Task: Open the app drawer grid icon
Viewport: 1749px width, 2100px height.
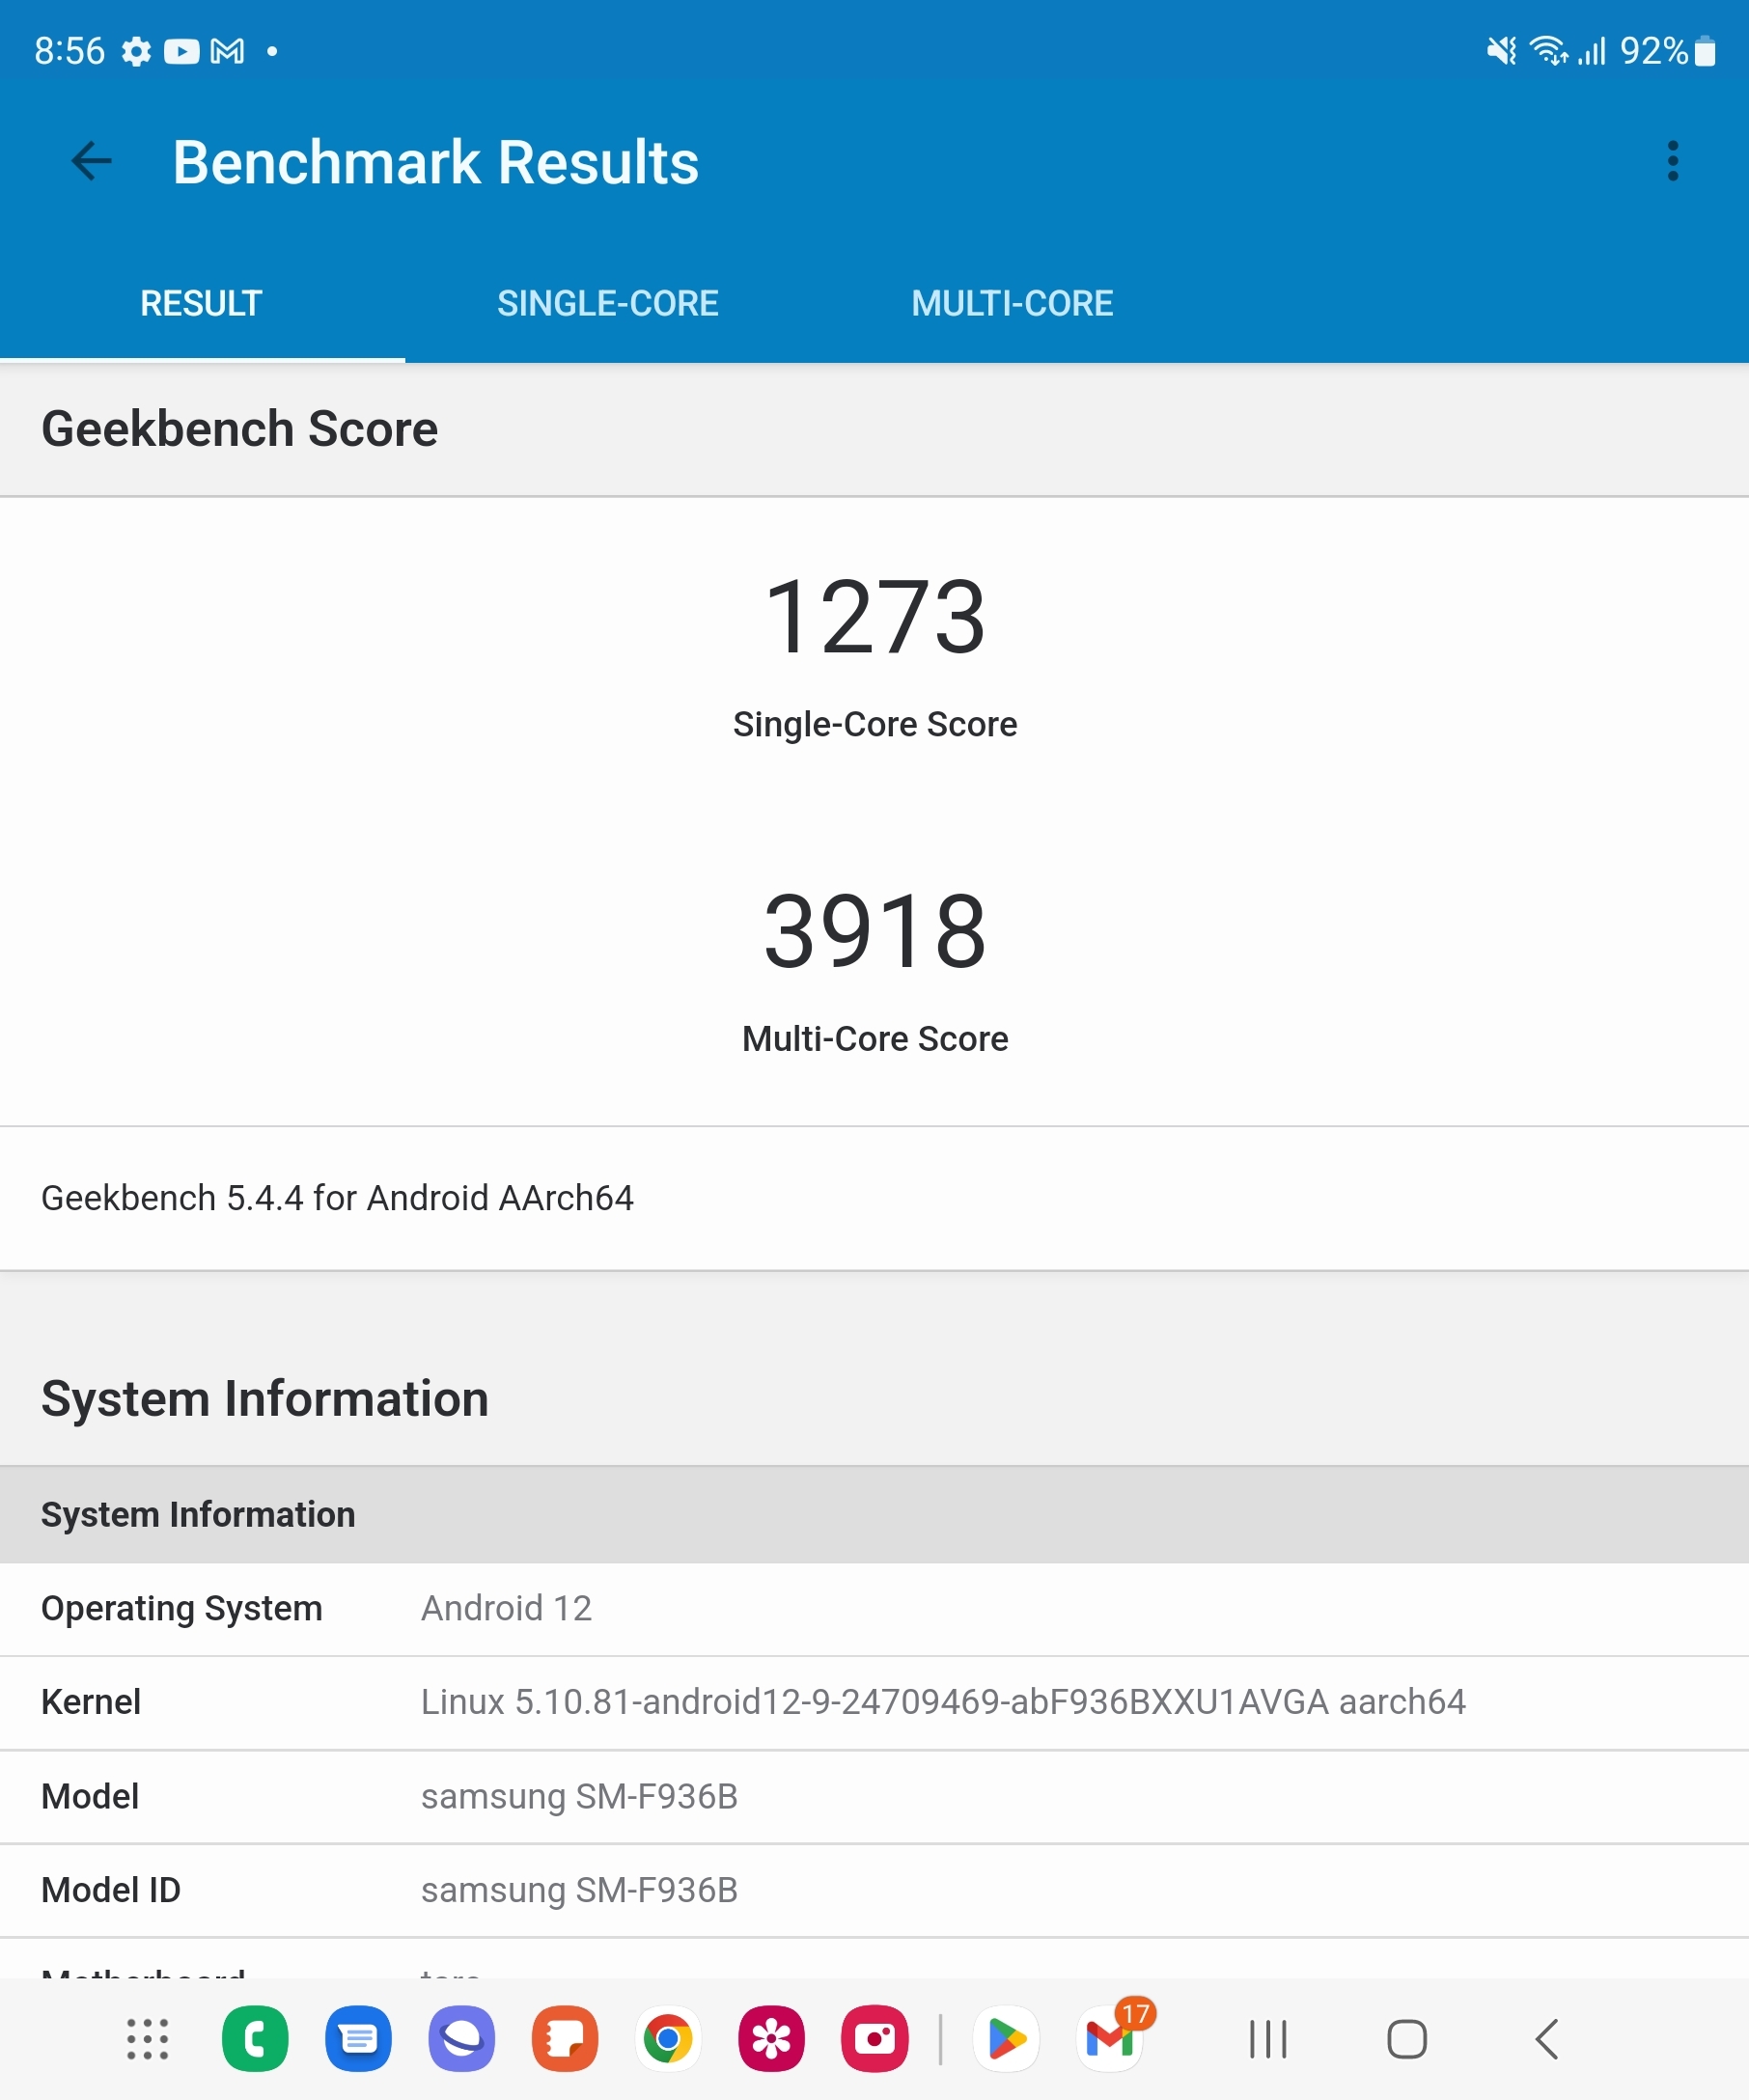Action: coord(148,2039)
